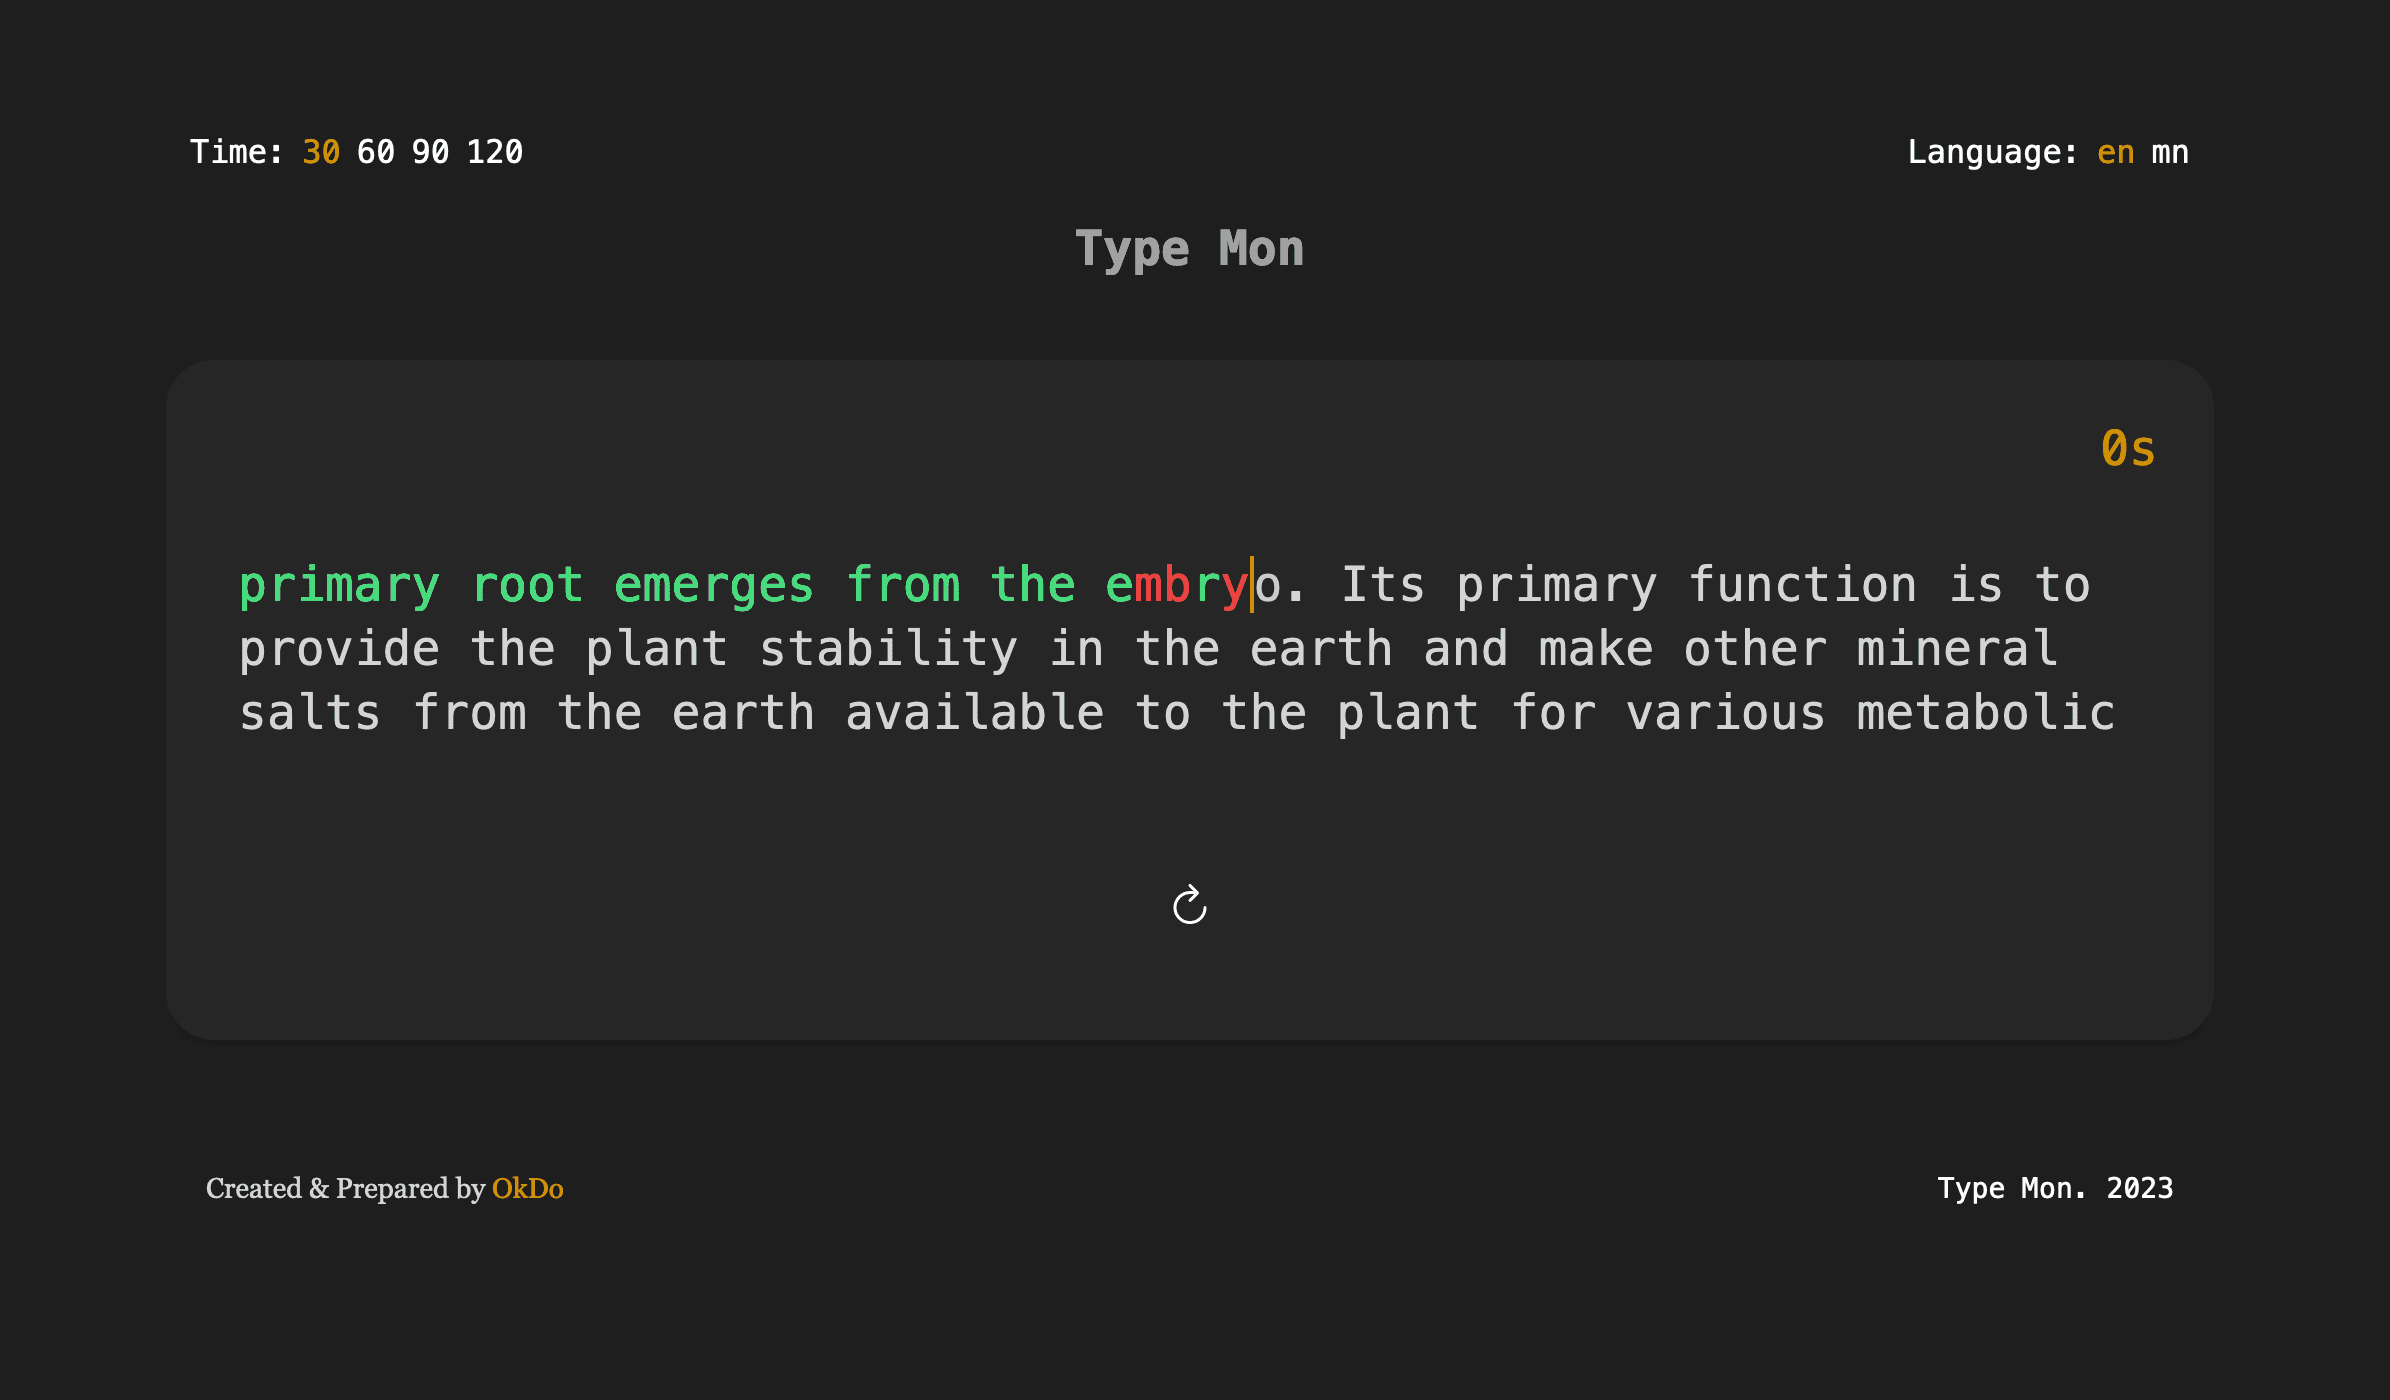Switch language to en

[x=2115, y=152]
